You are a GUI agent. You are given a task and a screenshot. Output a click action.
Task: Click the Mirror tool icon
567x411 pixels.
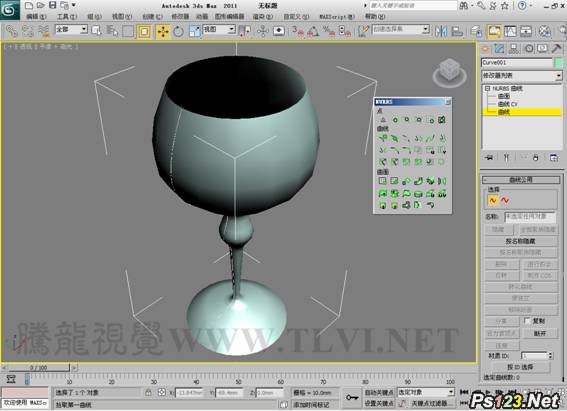pyautogui.click(x=441, y=31)
